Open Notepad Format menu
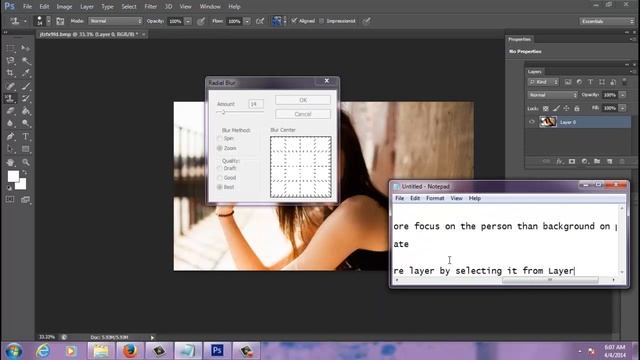Screen dimensions: 640x360 [x=435, y=198]
